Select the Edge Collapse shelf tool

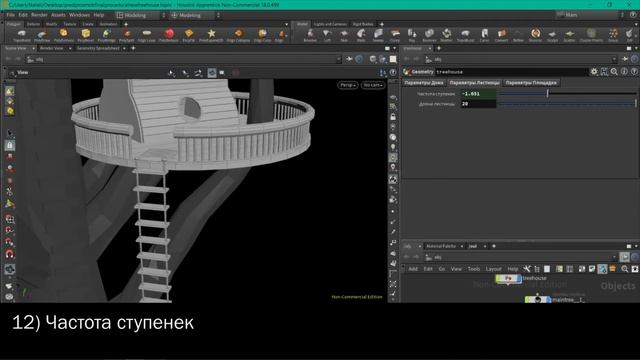[x=238, y=35]
